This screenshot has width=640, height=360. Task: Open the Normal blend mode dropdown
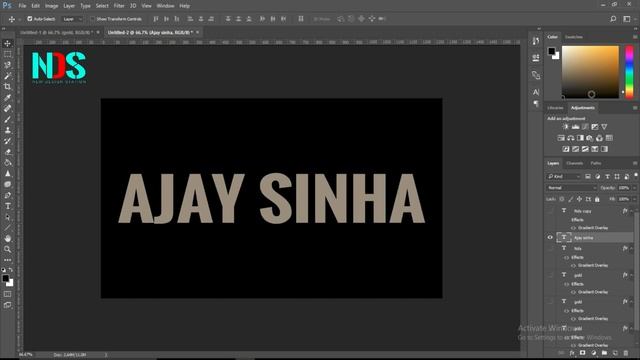click(571, 188)
